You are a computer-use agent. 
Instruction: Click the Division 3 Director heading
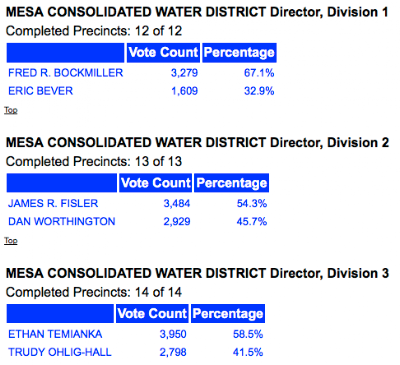pos(197,273)
